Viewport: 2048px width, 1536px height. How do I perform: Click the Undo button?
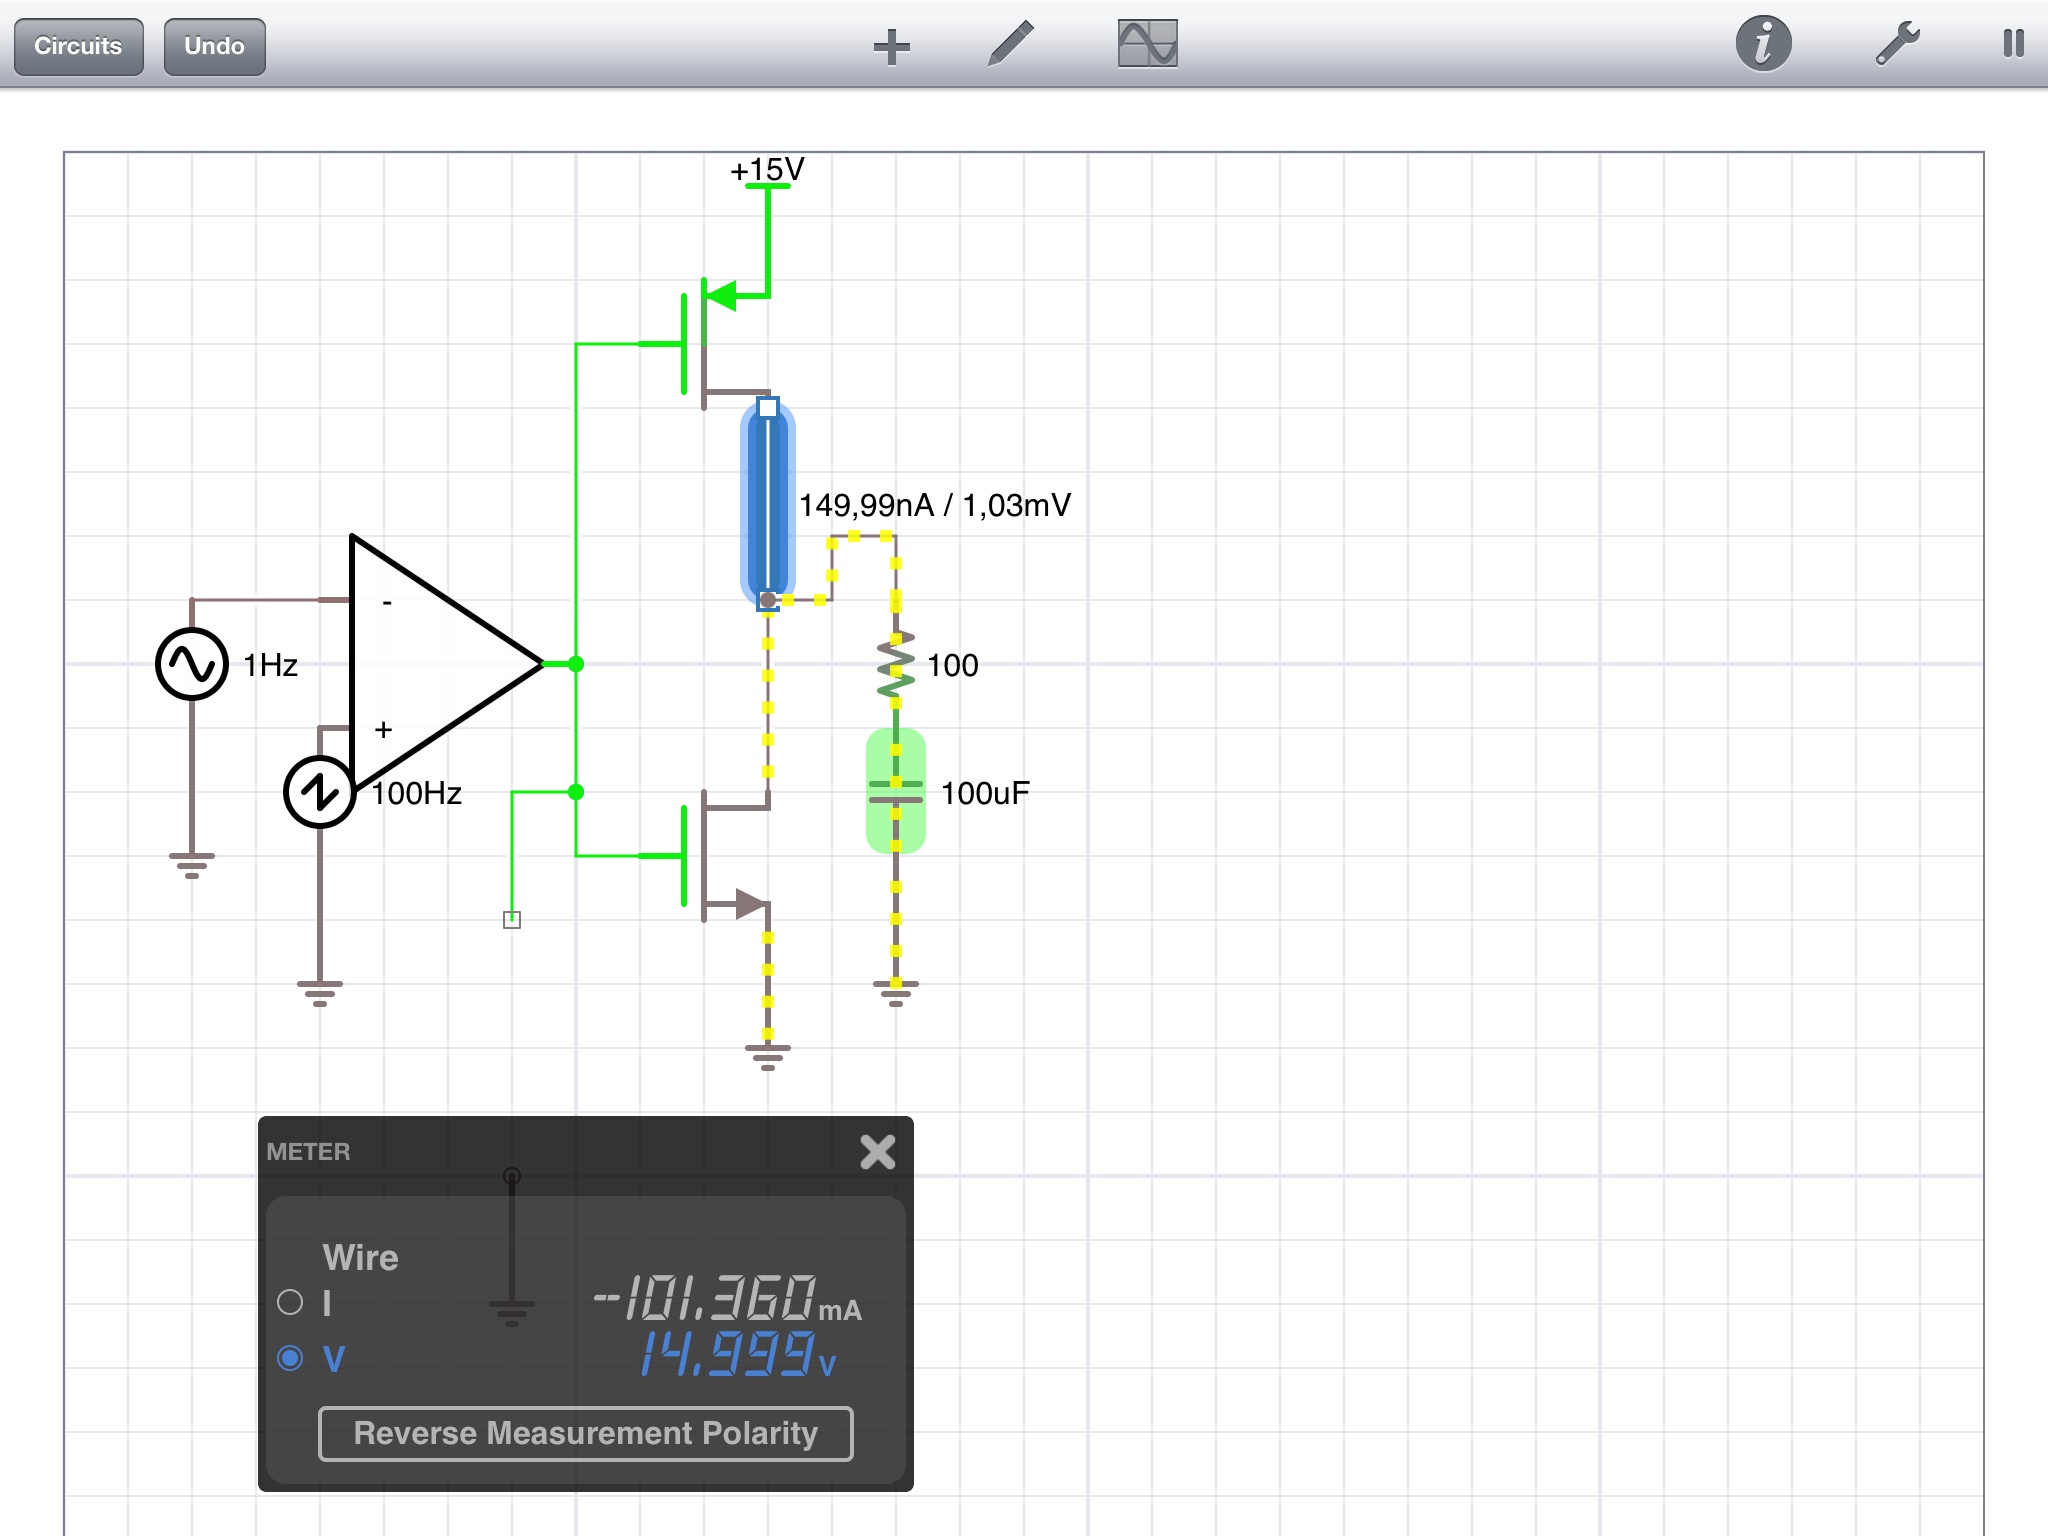[x=214, y=46]
